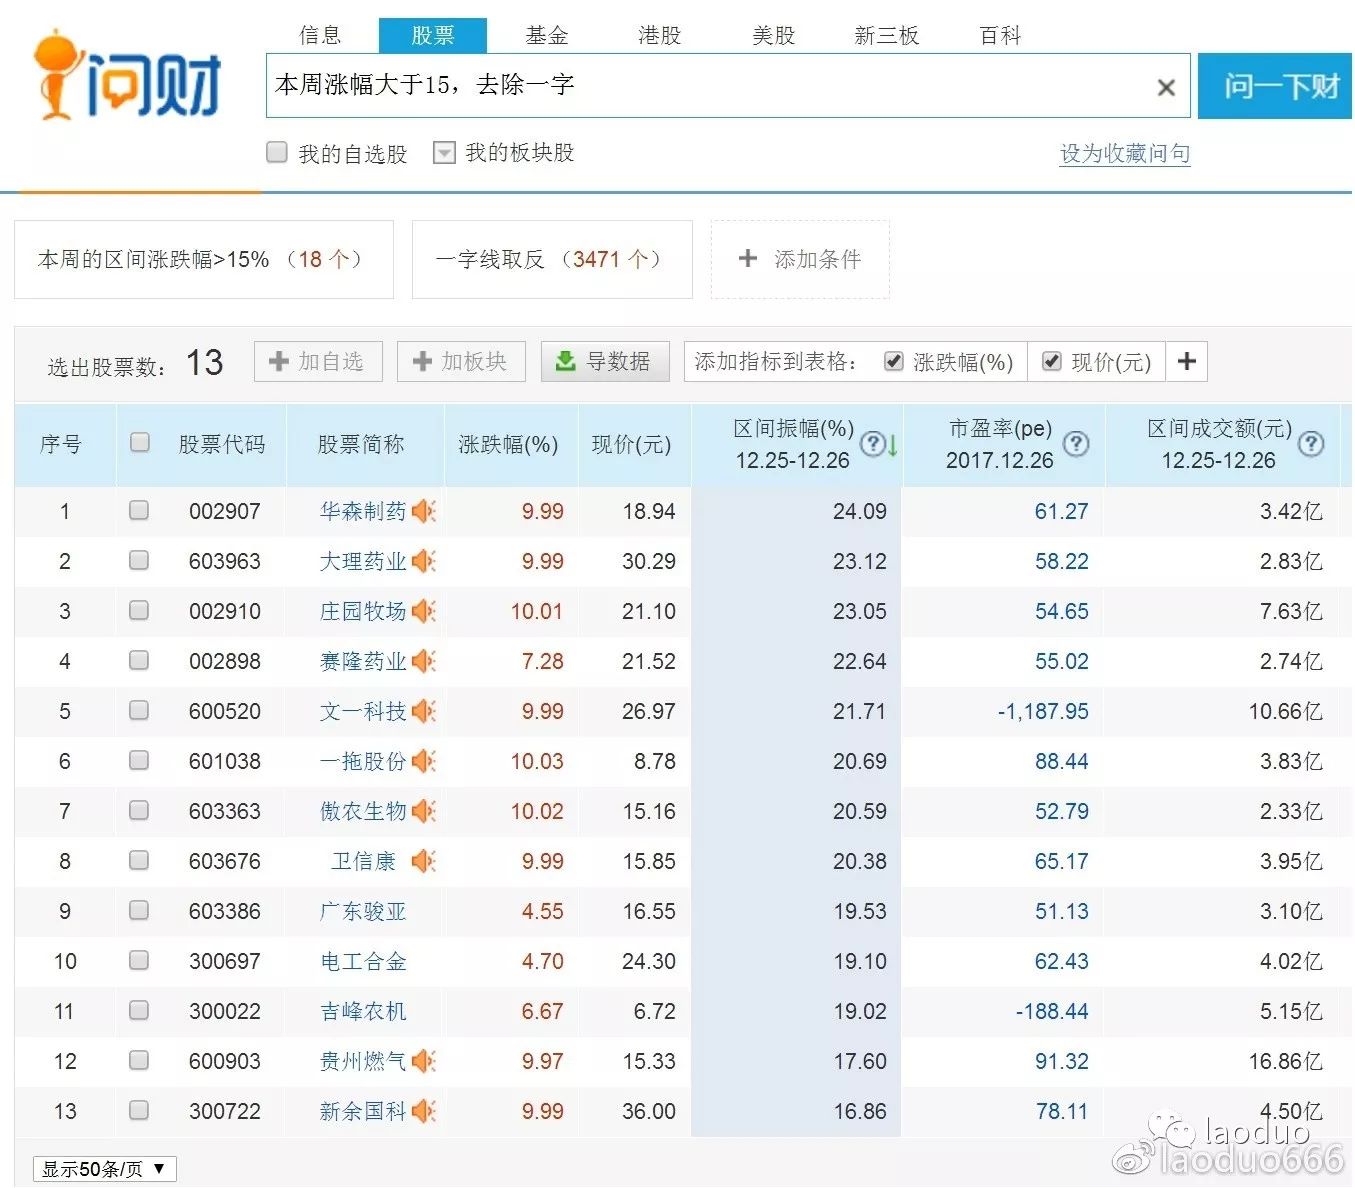
Task: Click the plus icon to add indicator column
Action: point(1187,361)
